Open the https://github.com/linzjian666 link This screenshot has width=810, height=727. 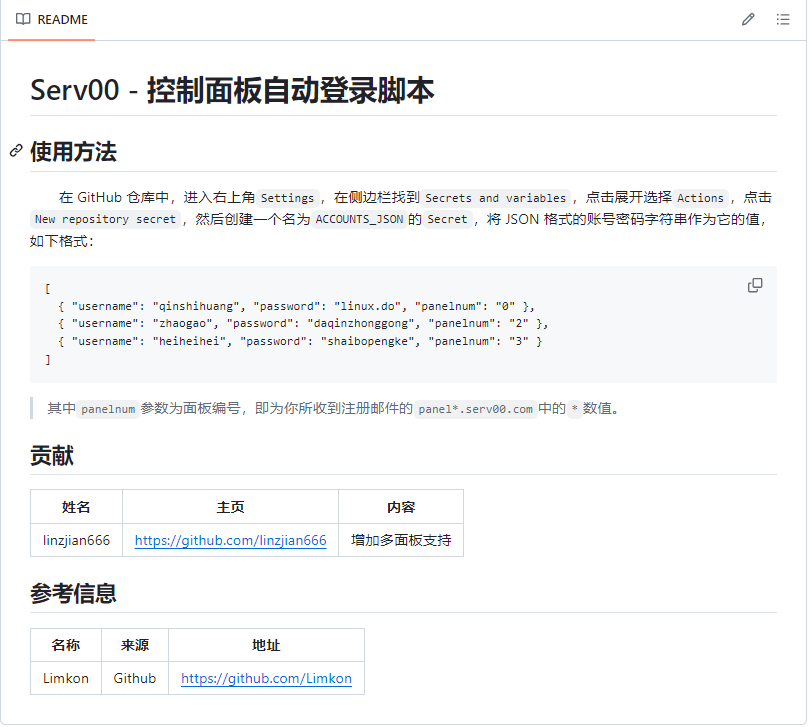(x=231, y=542)
